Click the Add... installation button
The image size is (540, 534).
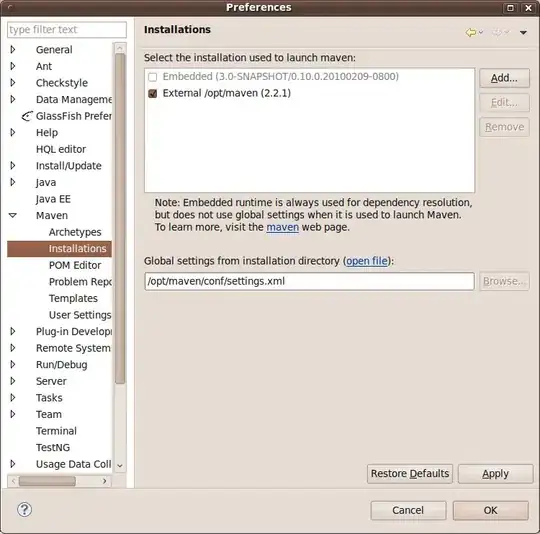pos(504,78)
